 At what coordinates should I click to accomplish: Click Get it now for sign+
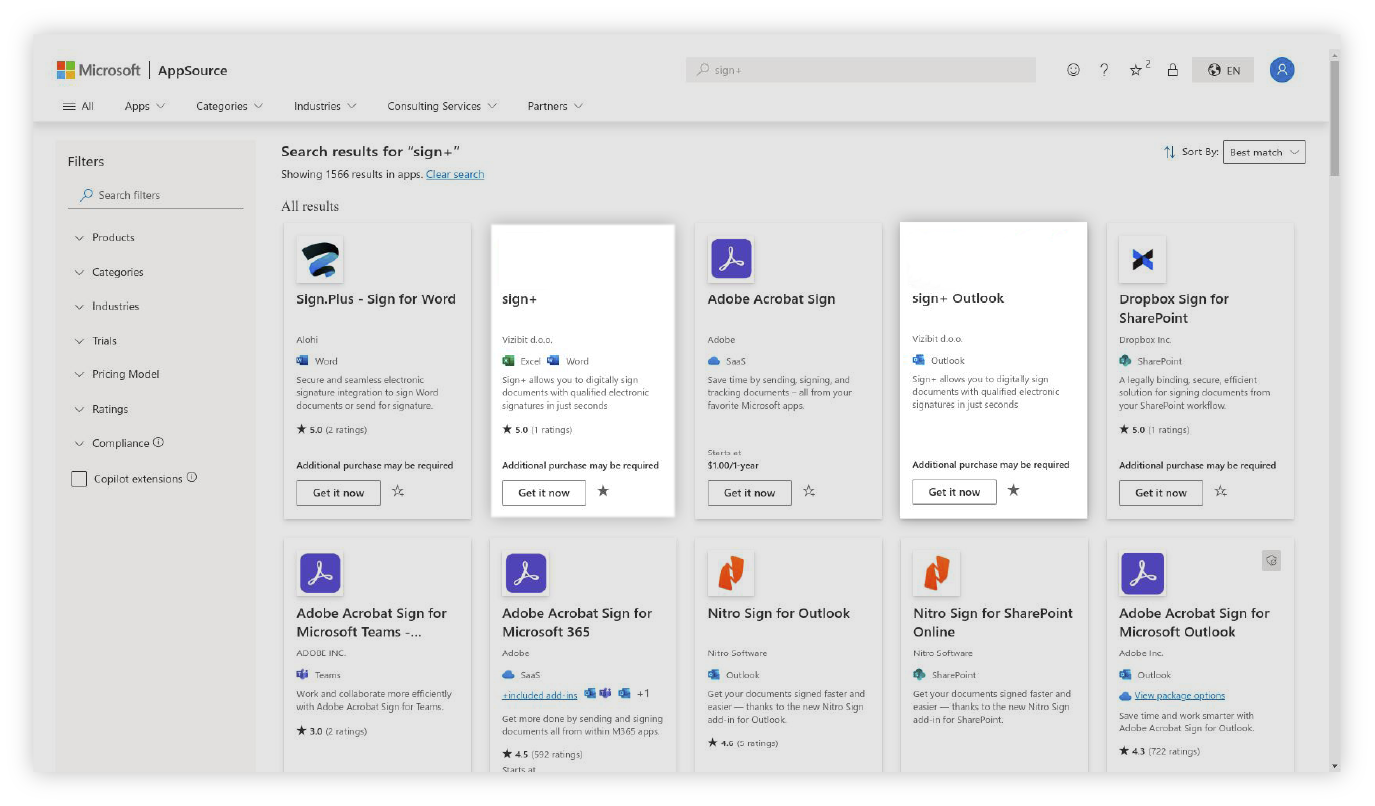(x=543, y=493)
